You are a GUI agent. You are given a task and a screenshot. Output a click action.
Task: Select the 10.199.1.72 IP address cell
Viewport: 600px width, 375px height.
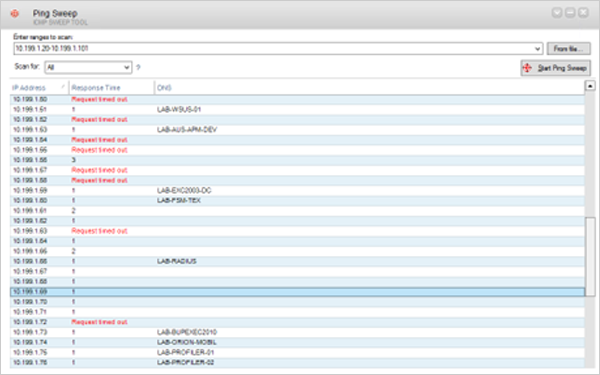coord(30,322)
